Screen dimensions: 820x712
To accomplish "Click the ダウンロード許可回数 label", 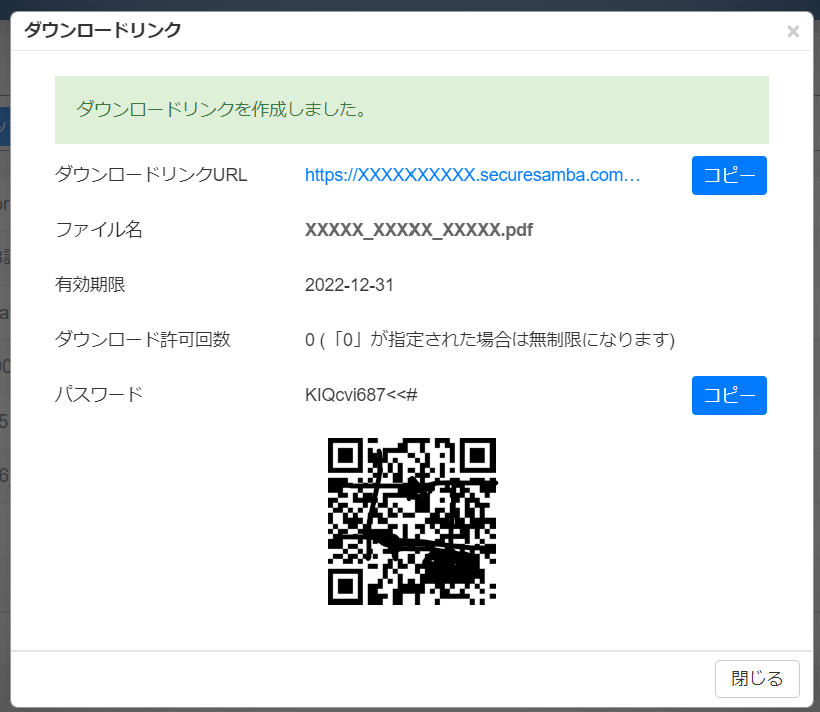I will [x=143, y=340].
